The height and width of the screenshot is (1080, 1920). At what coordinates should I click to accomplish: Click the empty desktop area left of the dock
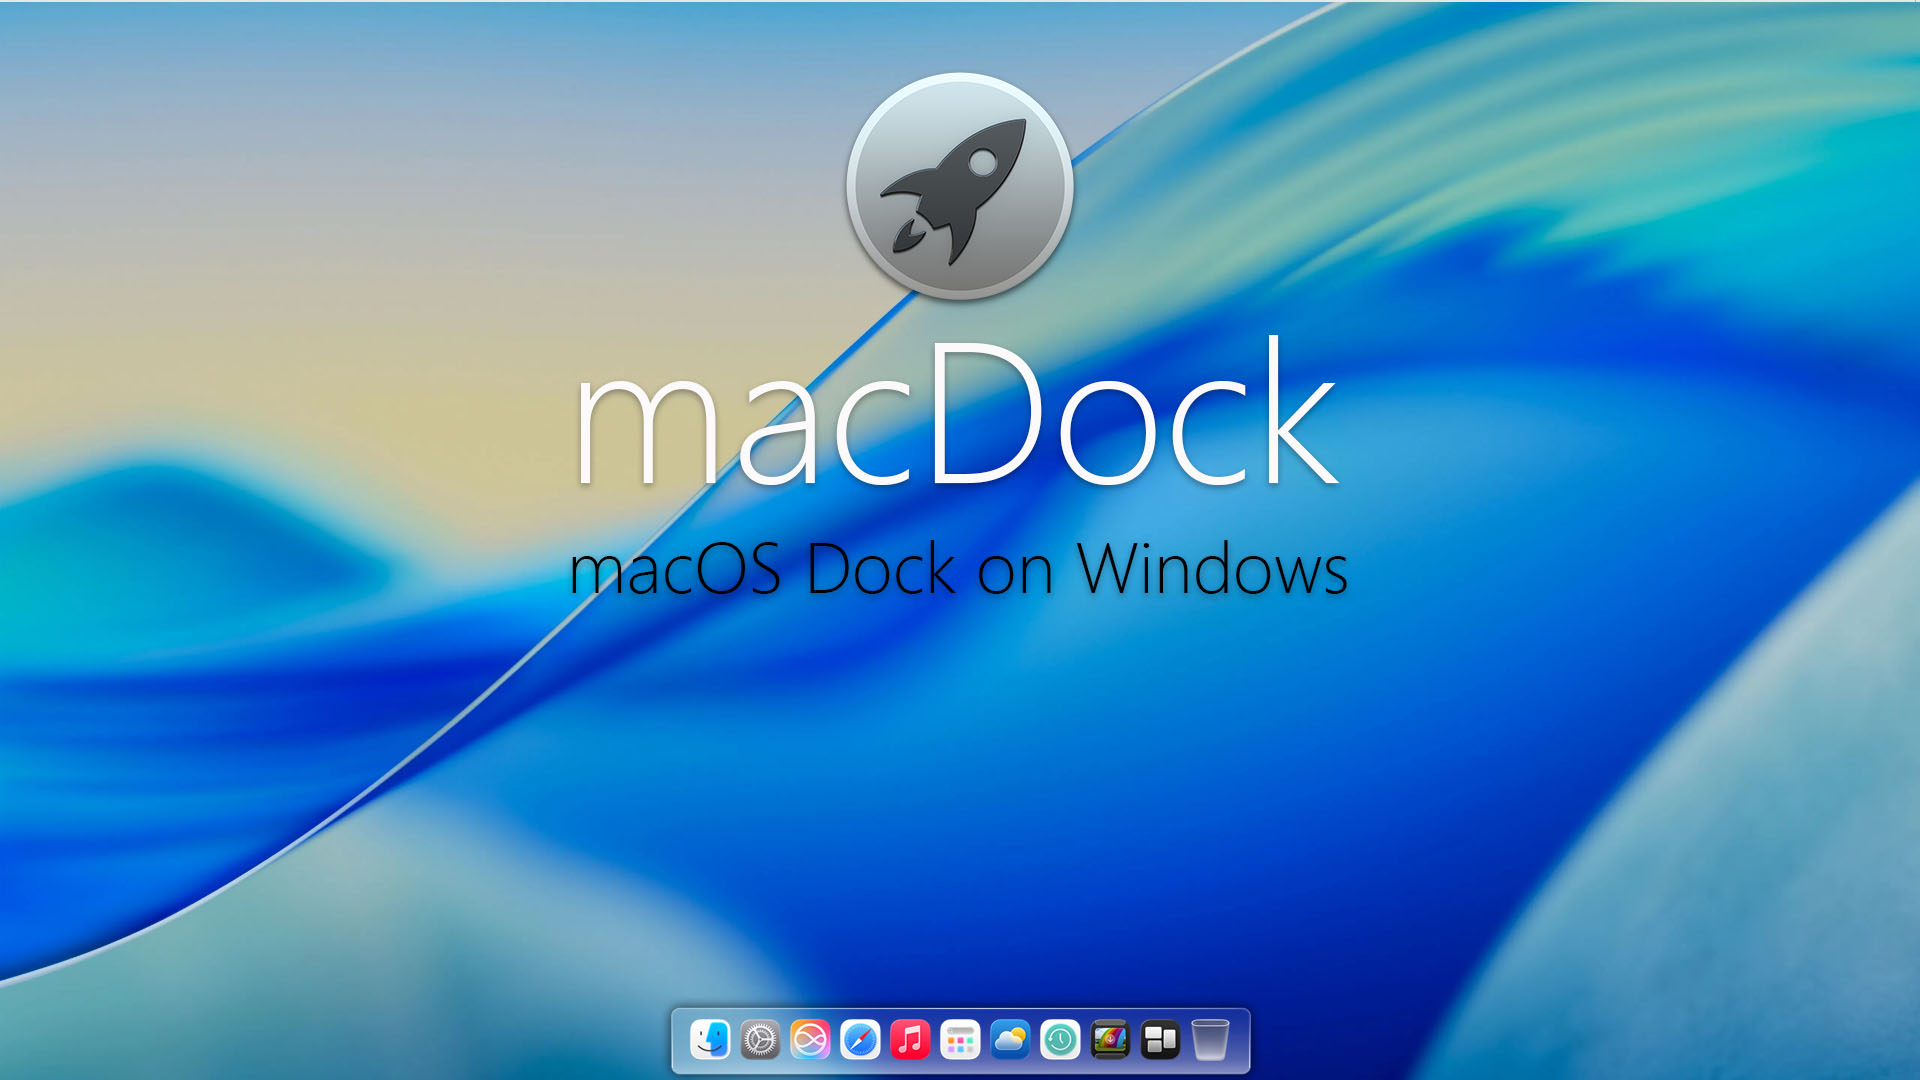tap(400, 1040)
